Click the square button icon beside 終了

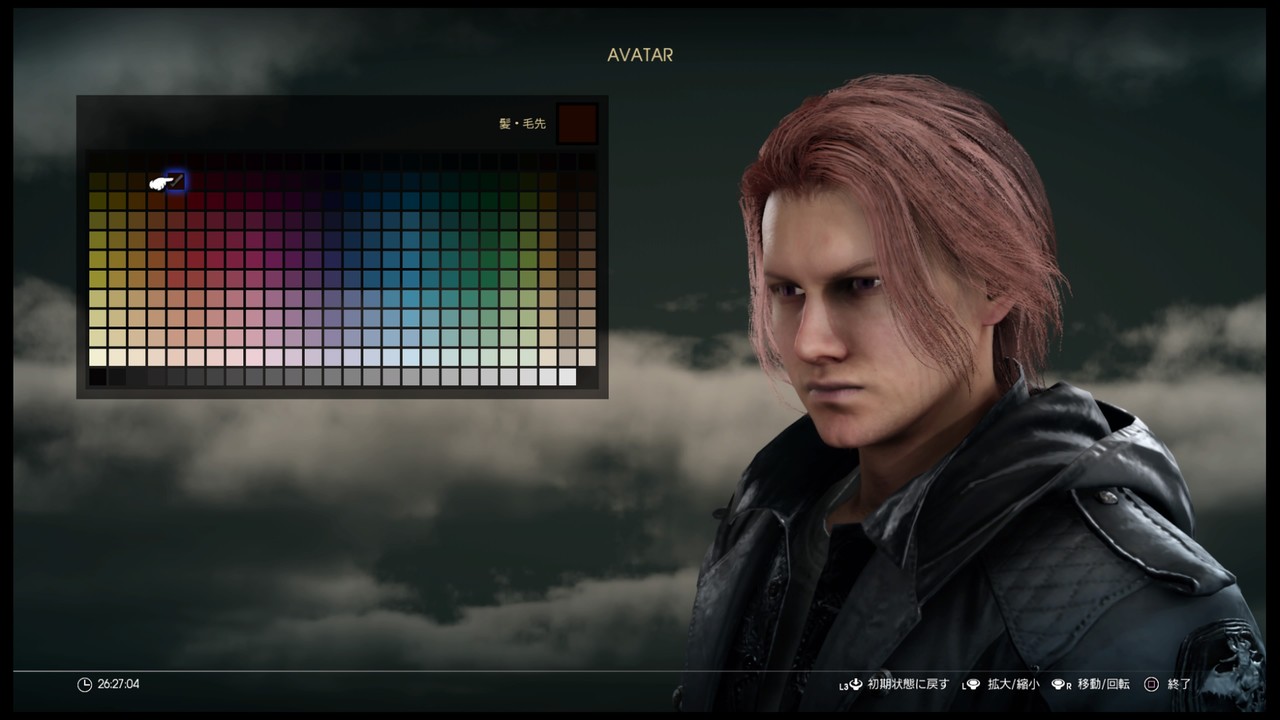click(x=1151, y=685)
